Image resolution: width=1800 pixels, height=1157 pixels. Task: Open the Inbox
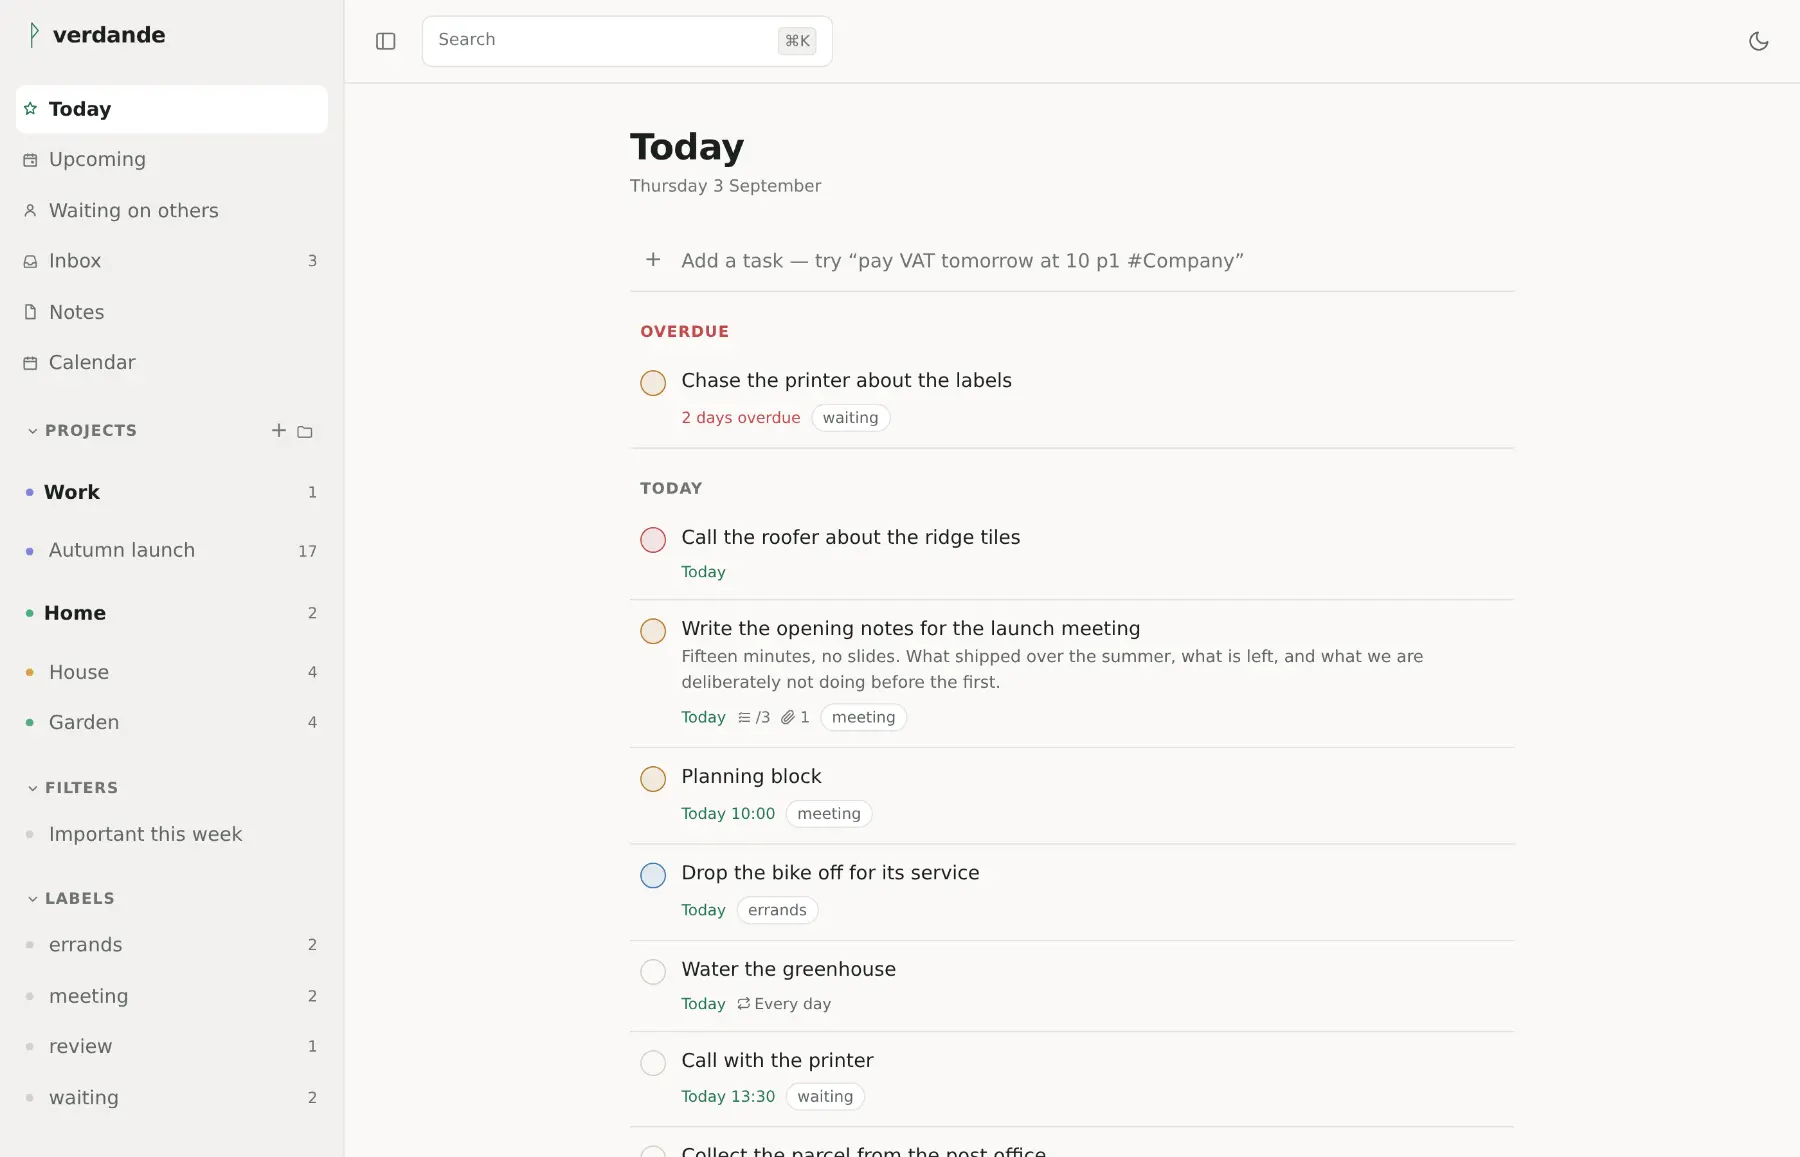pos(172,261)
